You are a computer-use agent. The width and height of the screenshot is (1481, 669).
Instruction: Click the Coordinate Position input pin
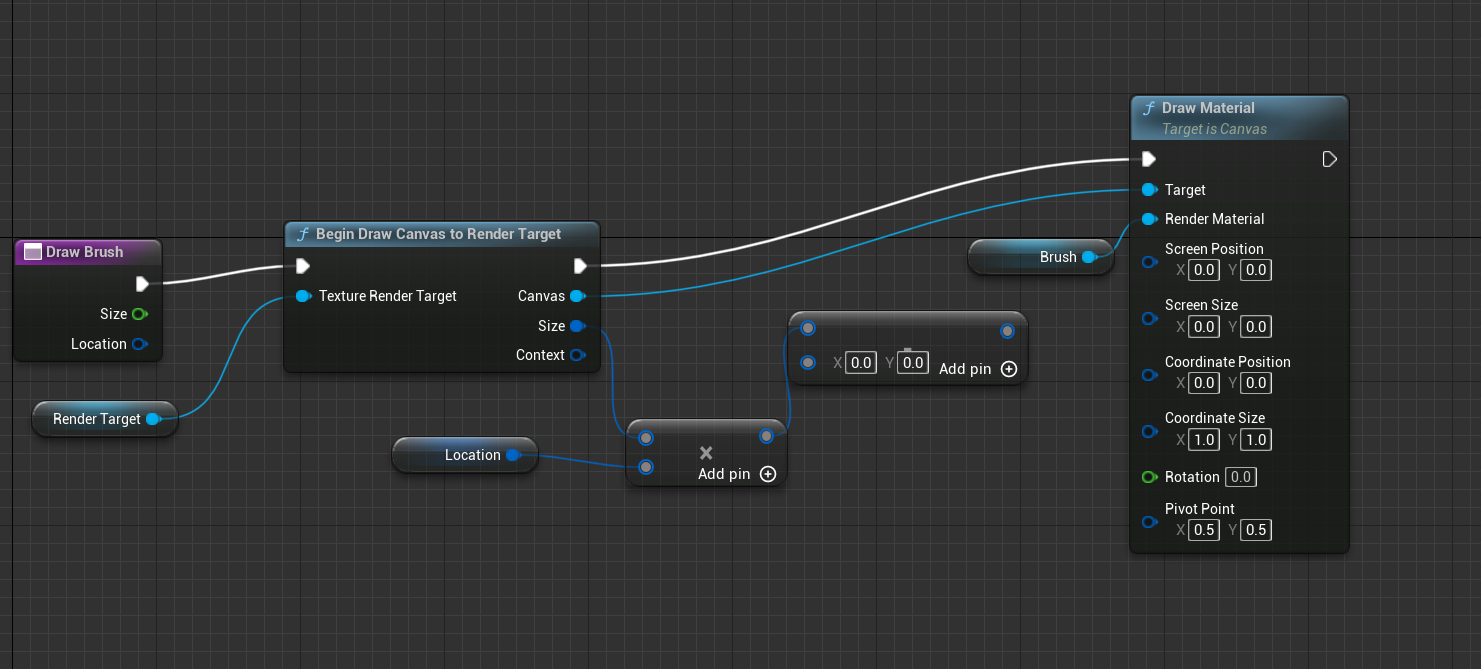pos(1149,375)
